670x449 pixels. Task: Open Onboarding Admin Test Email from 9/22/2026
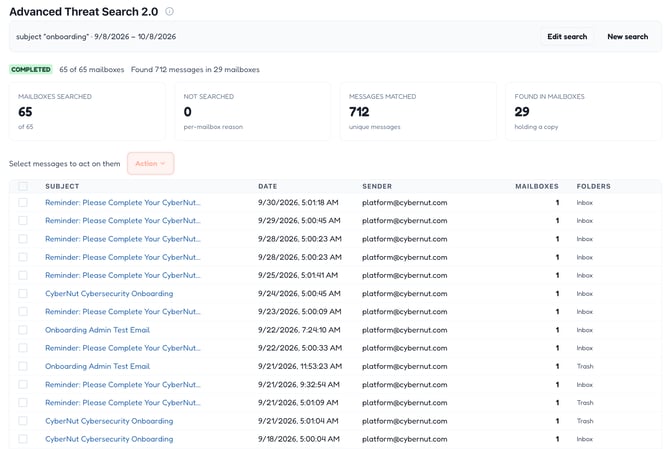point(97,330)
